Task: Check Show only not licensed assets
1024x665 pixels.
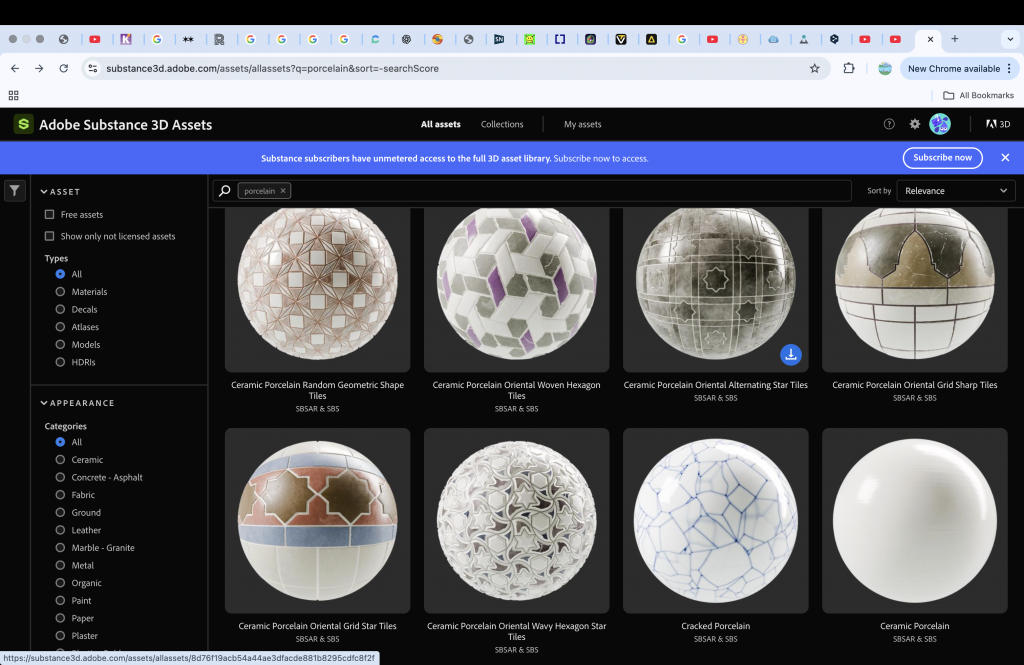Action: point(49,237)
